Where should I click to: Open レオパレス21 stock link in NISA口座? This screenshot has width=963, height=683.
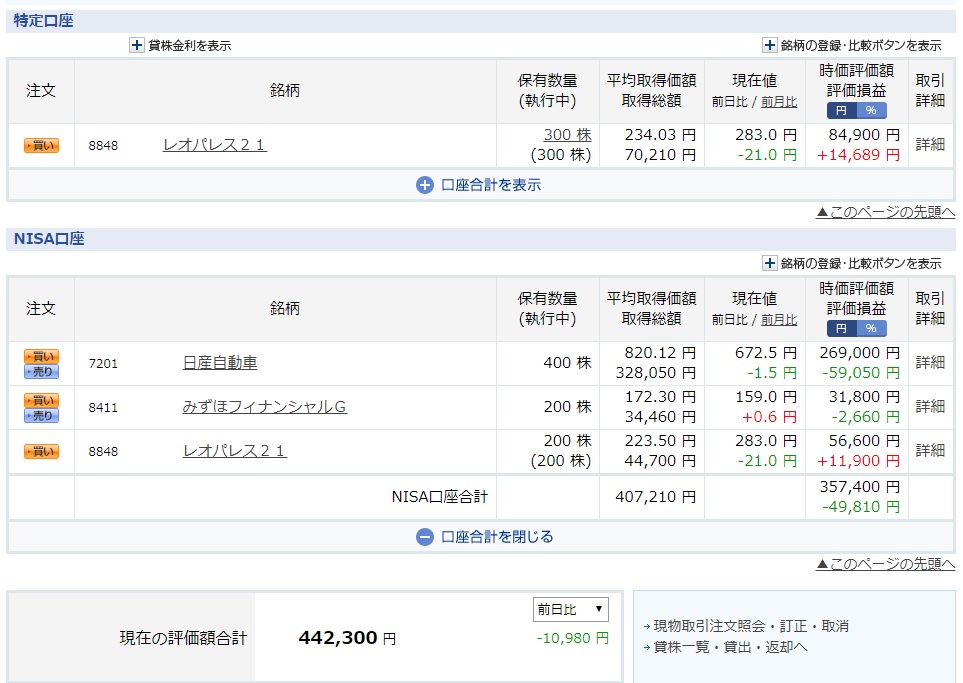[x=235, y=451]
